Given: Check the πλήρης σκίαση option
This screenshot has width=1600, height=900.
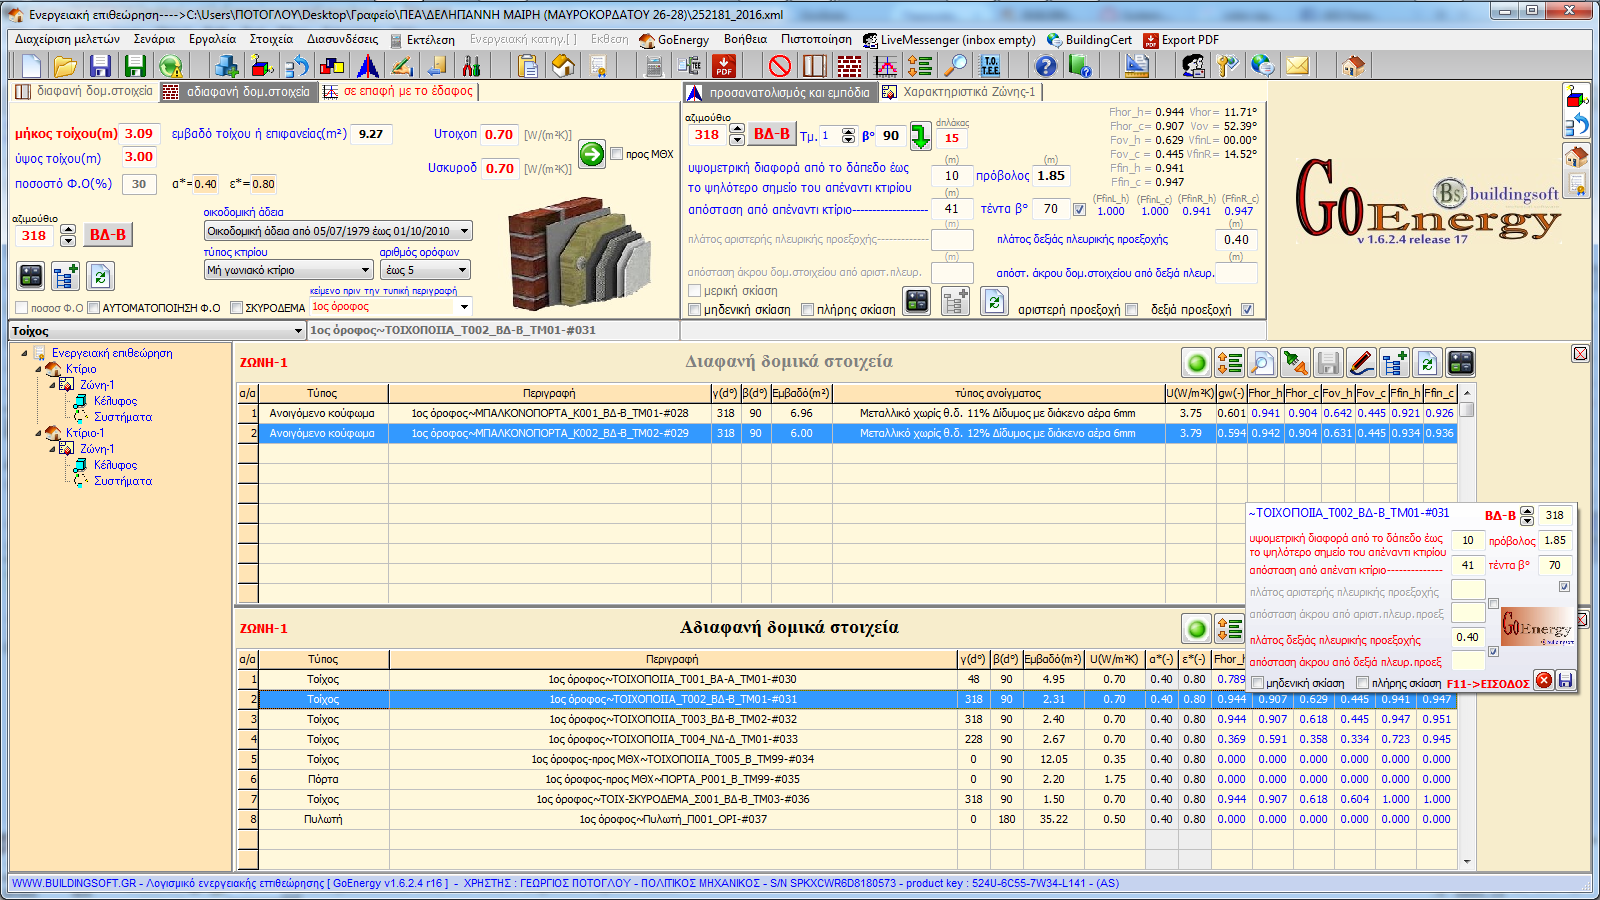Looking at the screenshot, I should (807, 310).
